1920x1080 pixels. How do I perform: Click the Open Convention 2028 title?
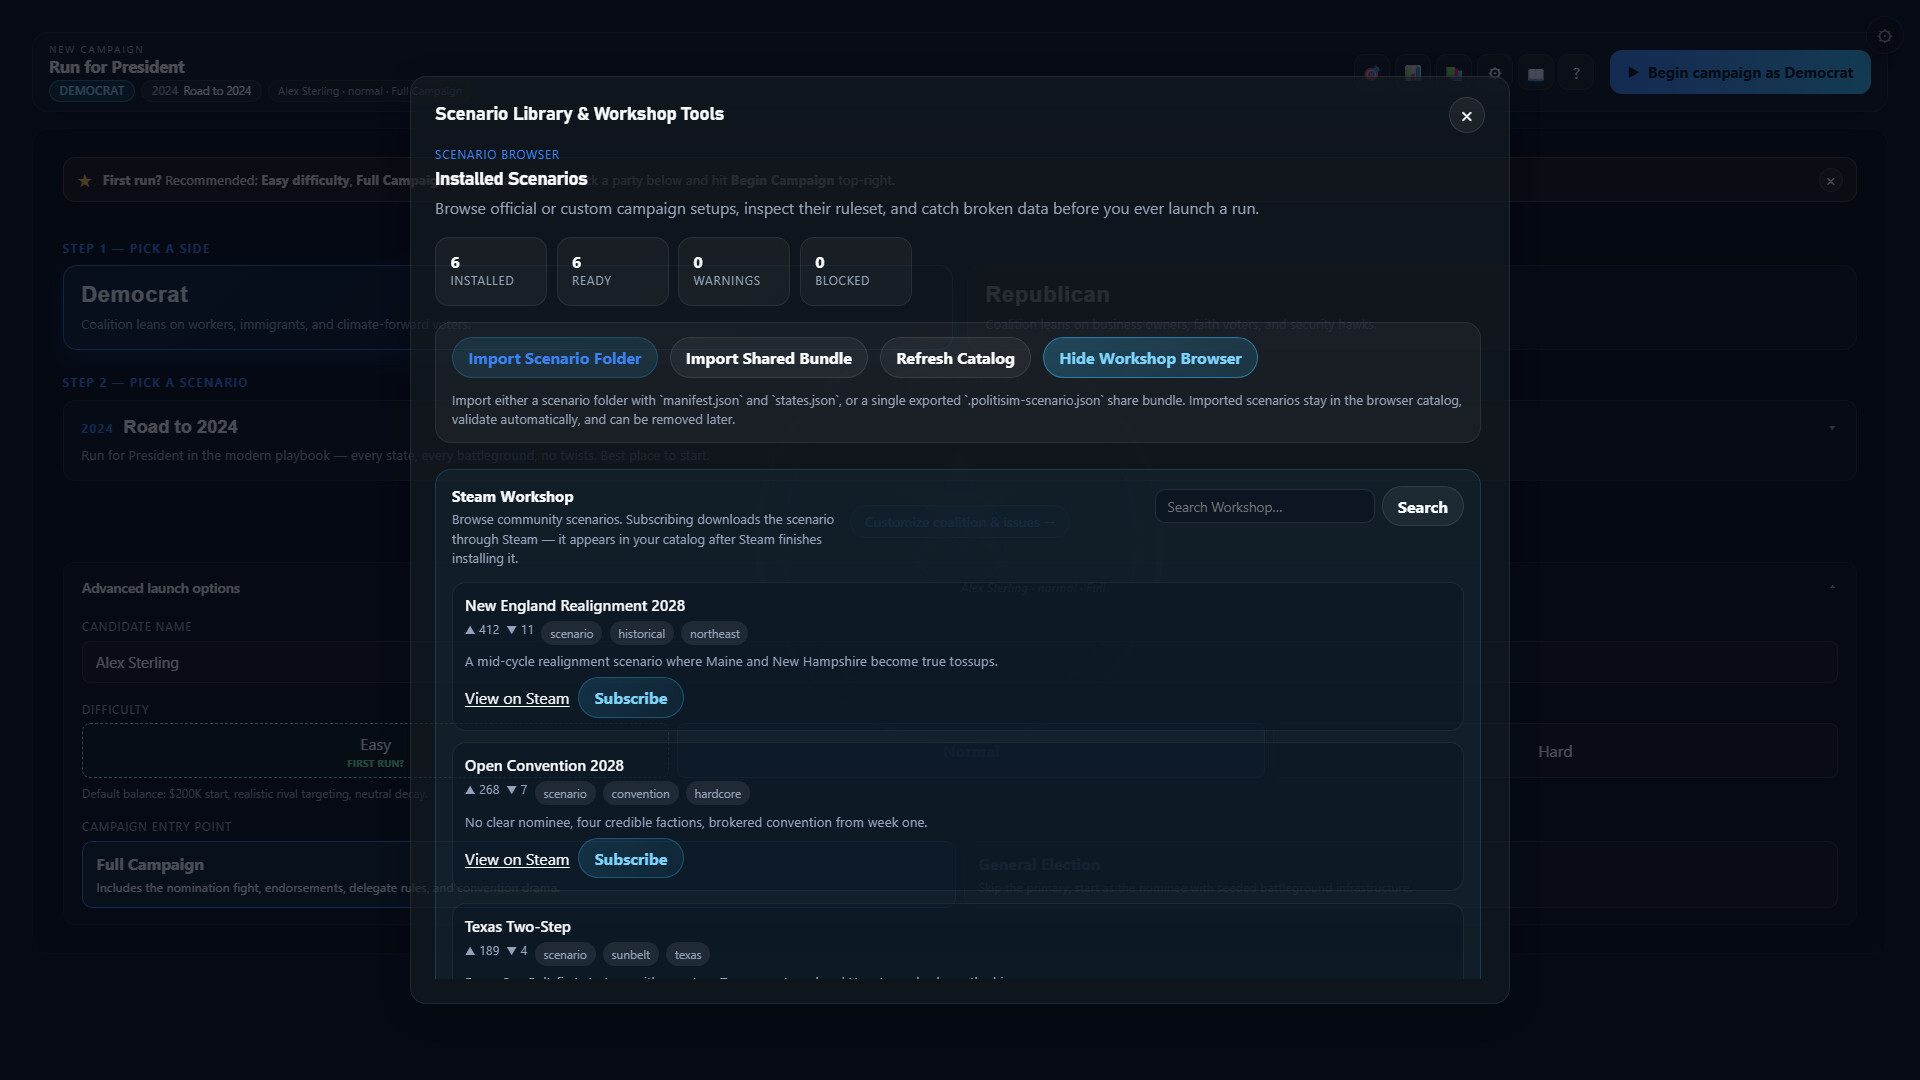(x=544, y=766)
